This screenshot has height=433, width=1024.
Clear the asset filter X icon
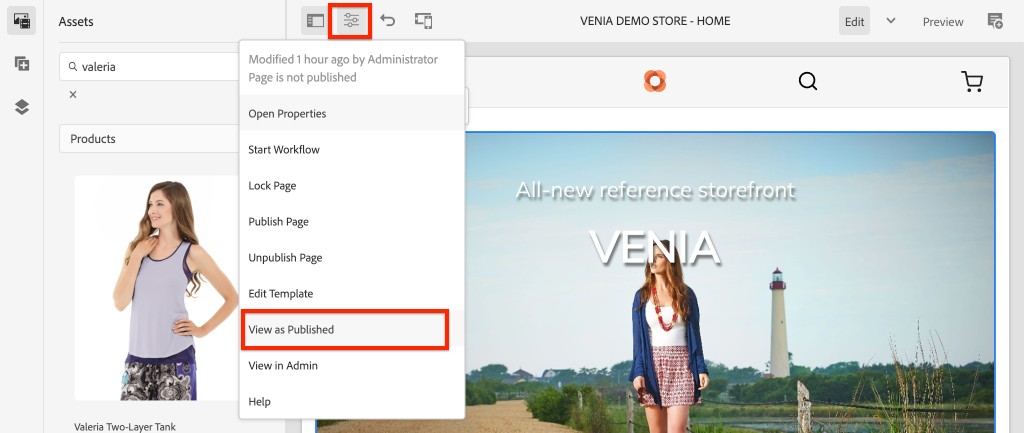[73, 95]
